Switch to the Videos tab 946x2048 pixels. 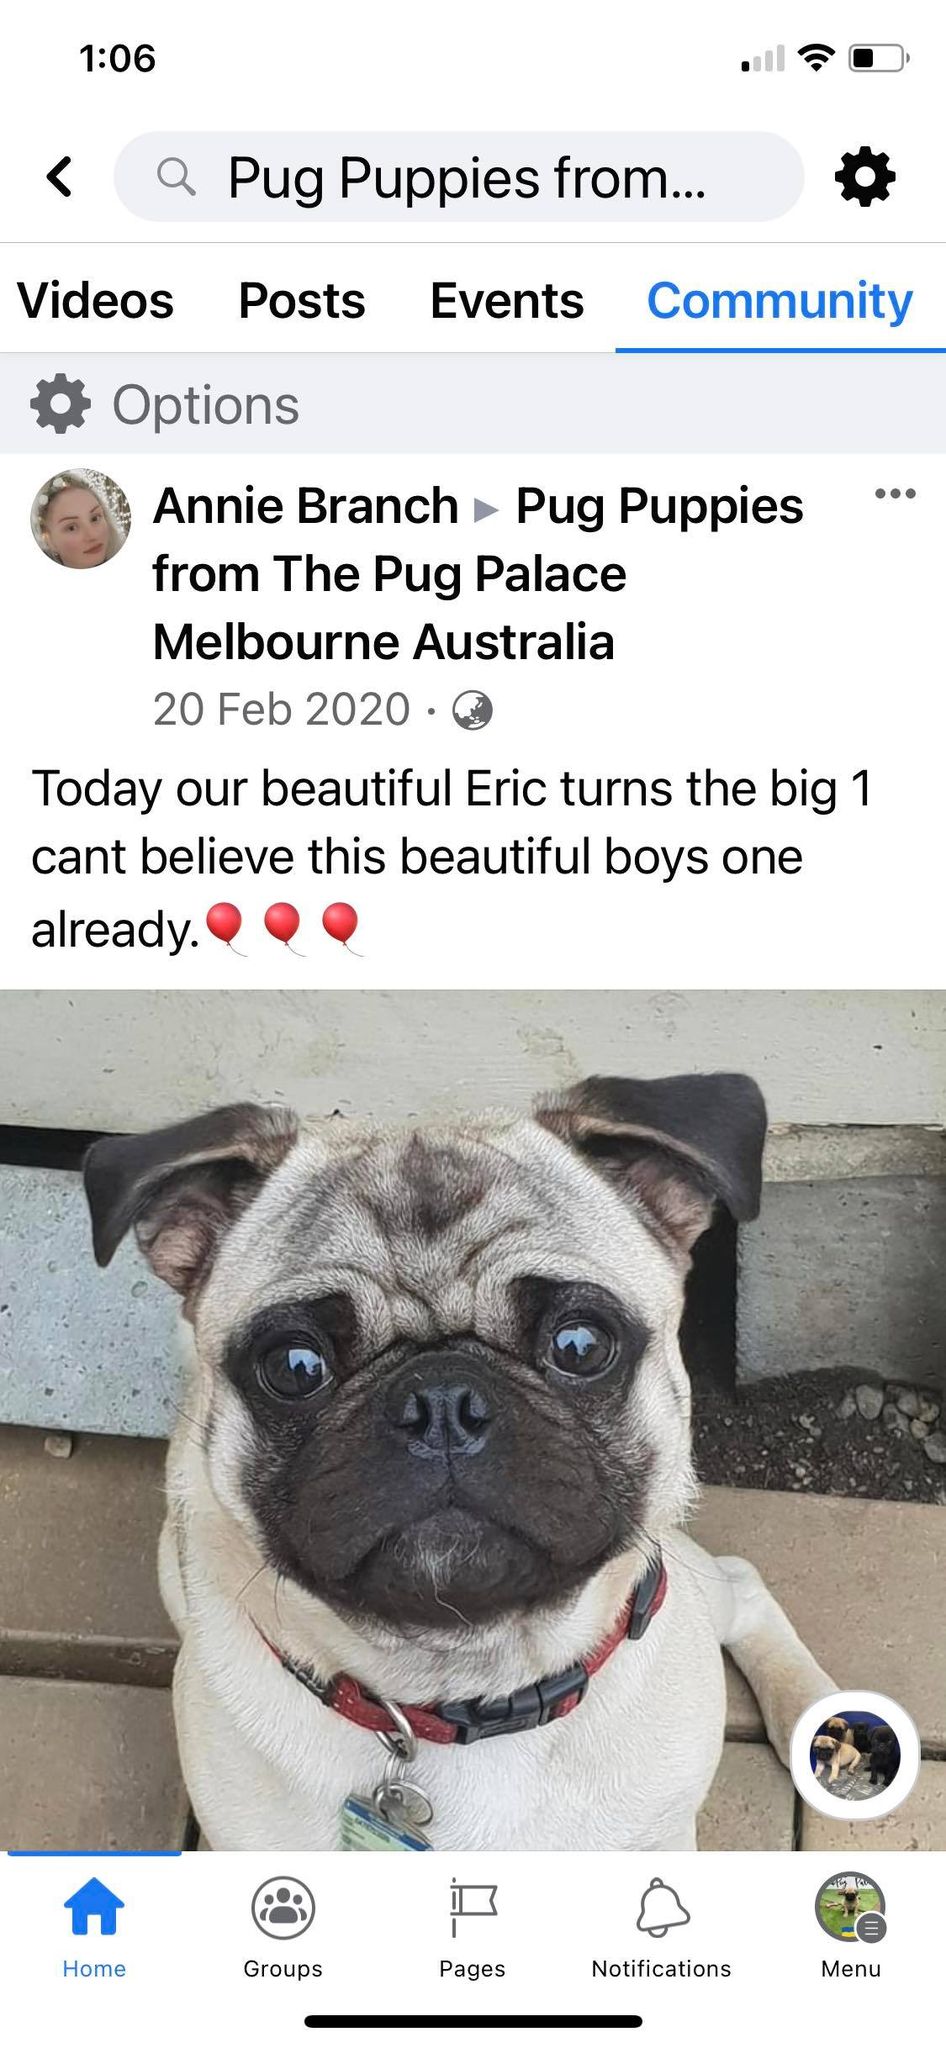(x=96, y=300)
